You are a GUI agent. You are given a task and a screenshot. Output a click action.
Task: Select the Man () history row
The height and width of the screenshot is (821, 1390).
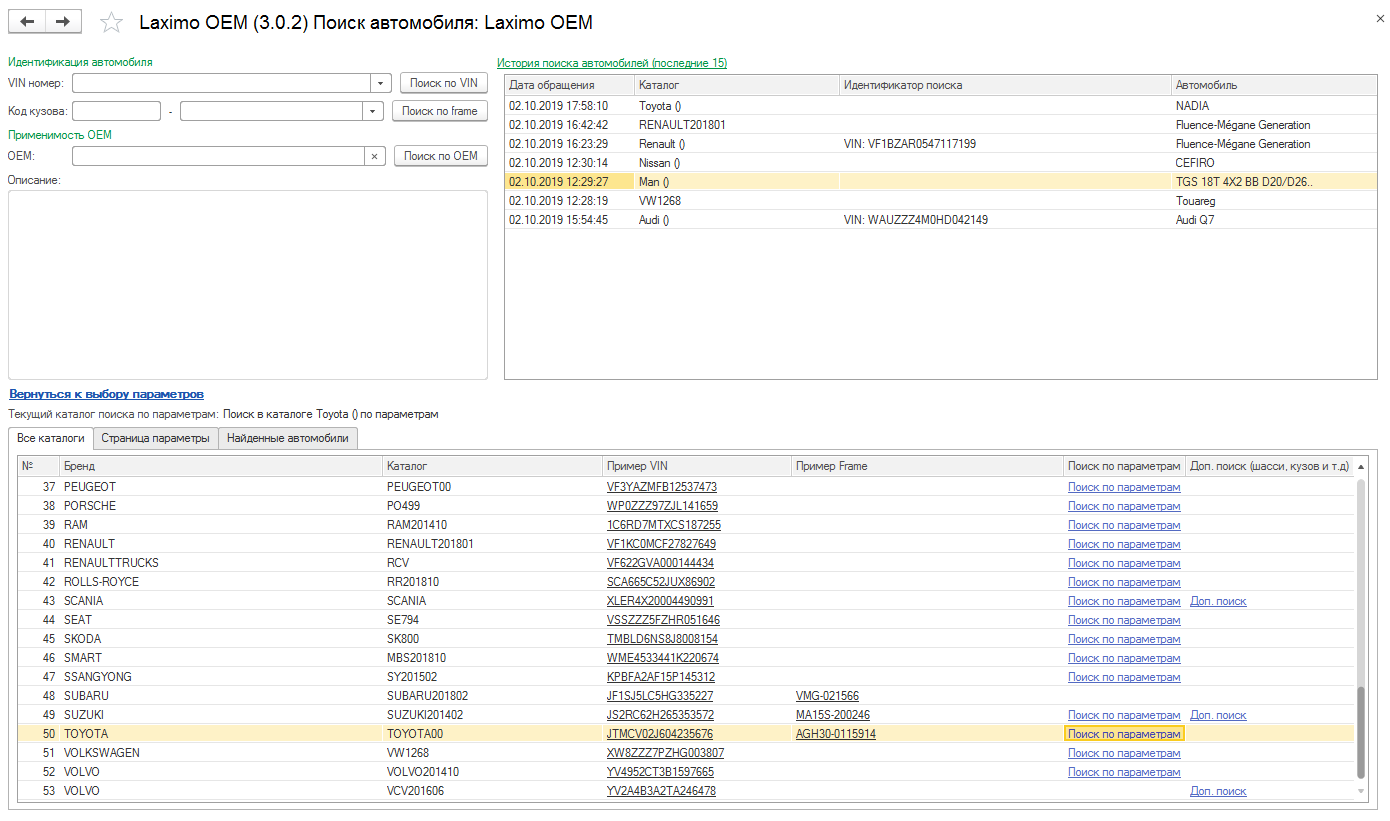941,182
